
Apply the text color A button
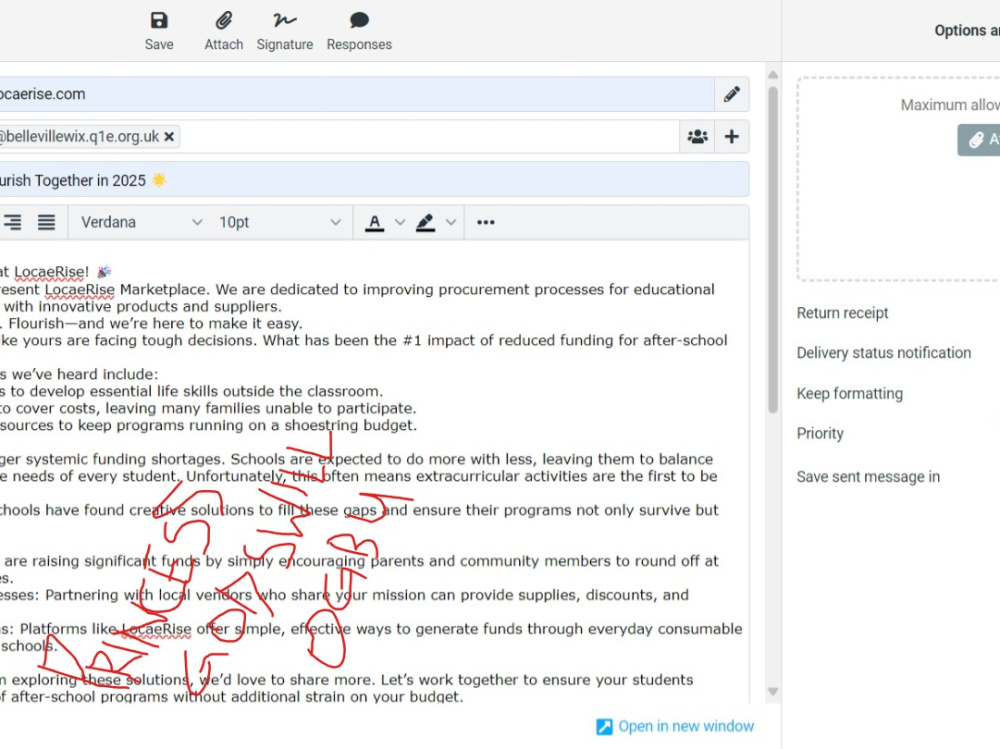coord(374,222)
